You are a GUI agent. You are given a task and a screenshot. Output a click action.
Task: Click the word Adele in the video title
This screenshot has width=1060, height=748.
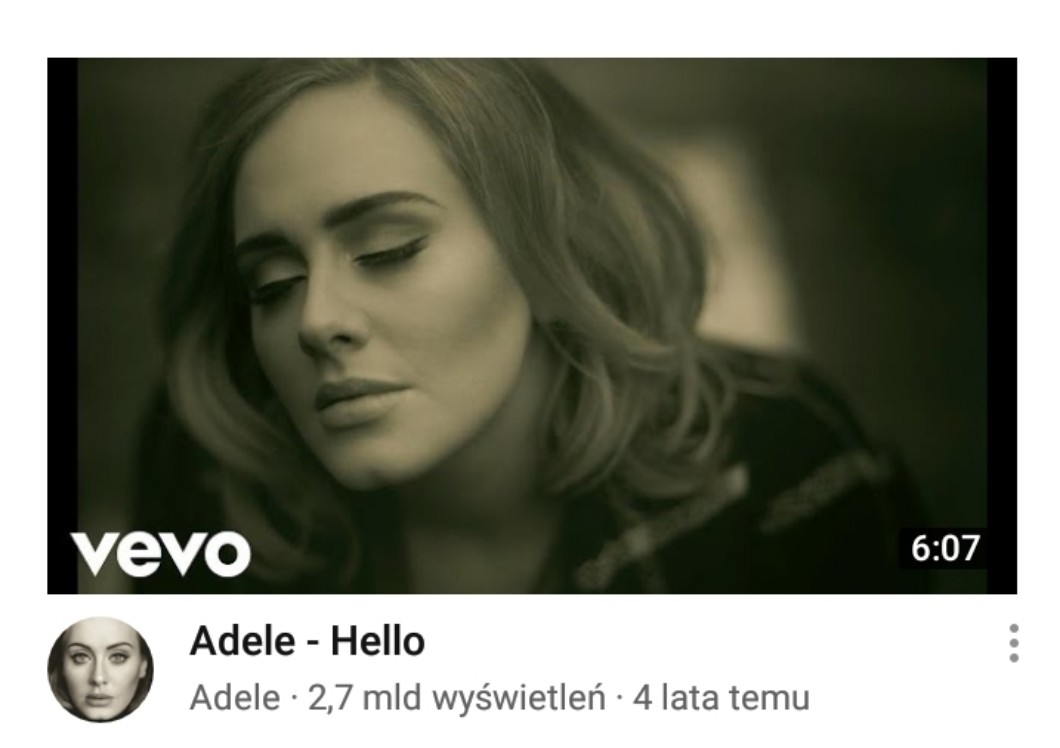(243, 641)
